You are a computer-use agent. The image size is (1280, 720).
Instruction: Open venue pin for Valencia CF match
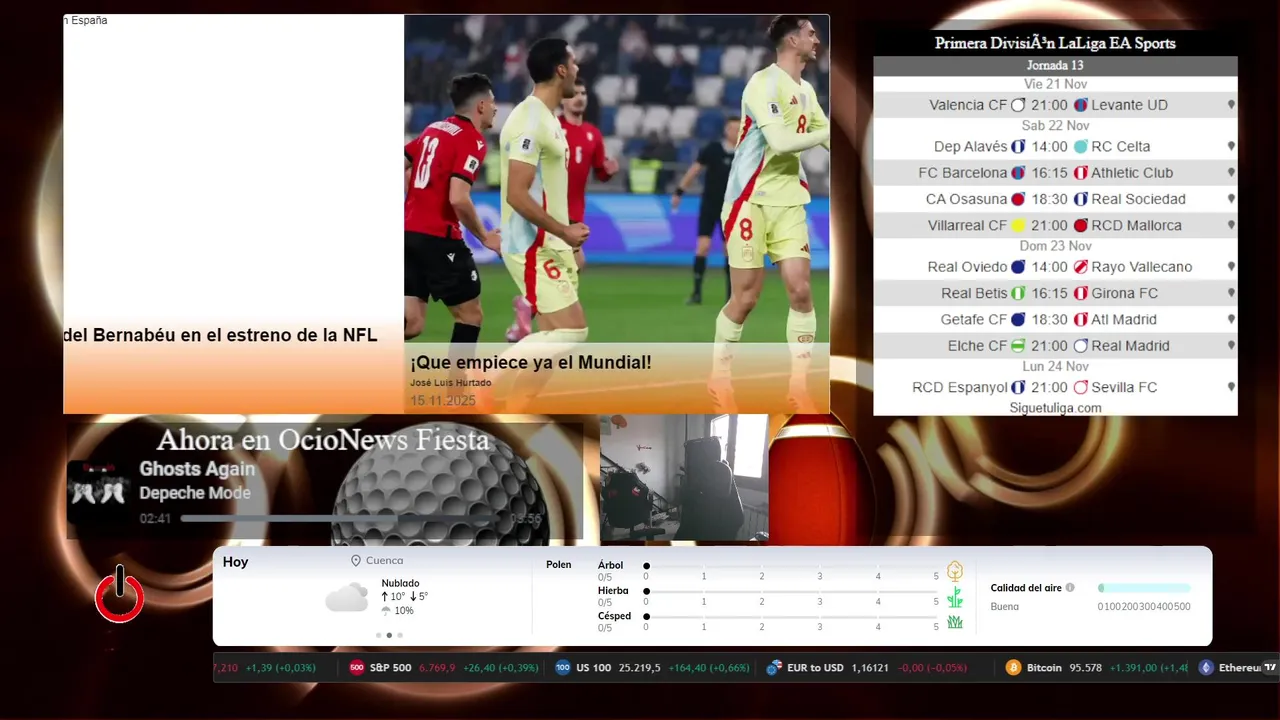point(1231,105)
